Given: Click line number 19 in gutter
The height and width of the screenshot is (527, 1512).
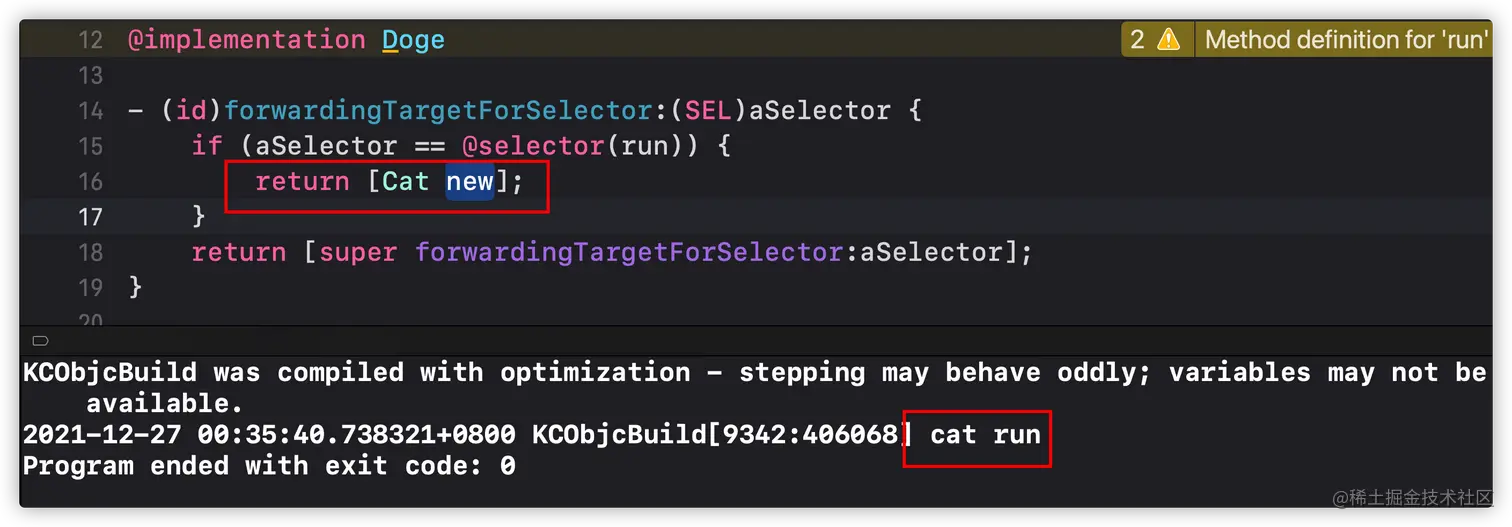Looking at the screenshot, I should coord(90,288).
